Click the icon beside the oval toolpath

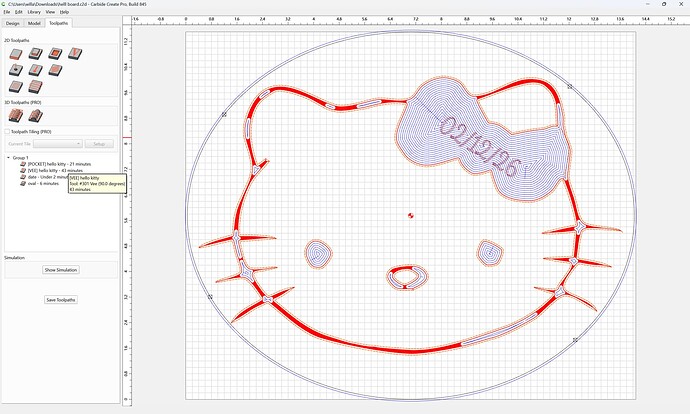pyautogui.click(x=23, y=183)
